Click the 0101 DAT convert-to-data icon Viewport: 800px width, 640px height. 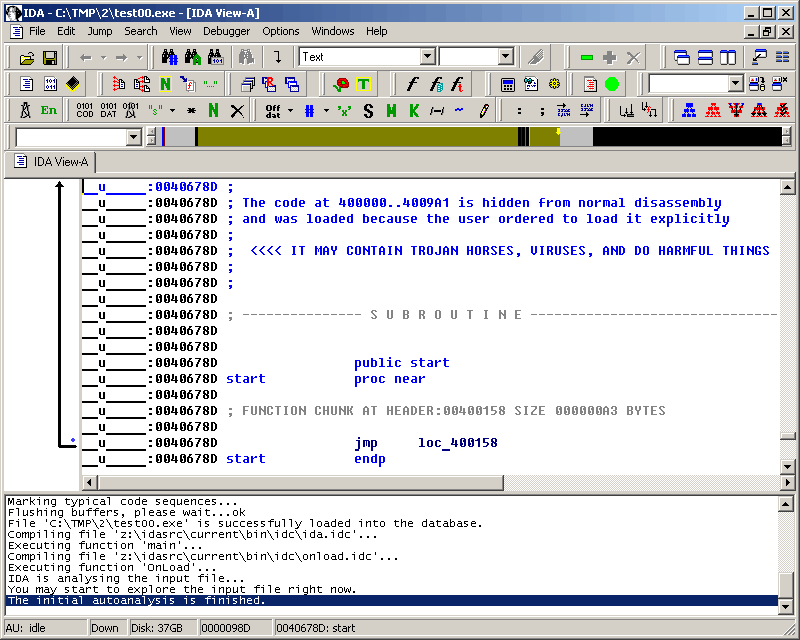pyautogui.click(x=108, y=110)
